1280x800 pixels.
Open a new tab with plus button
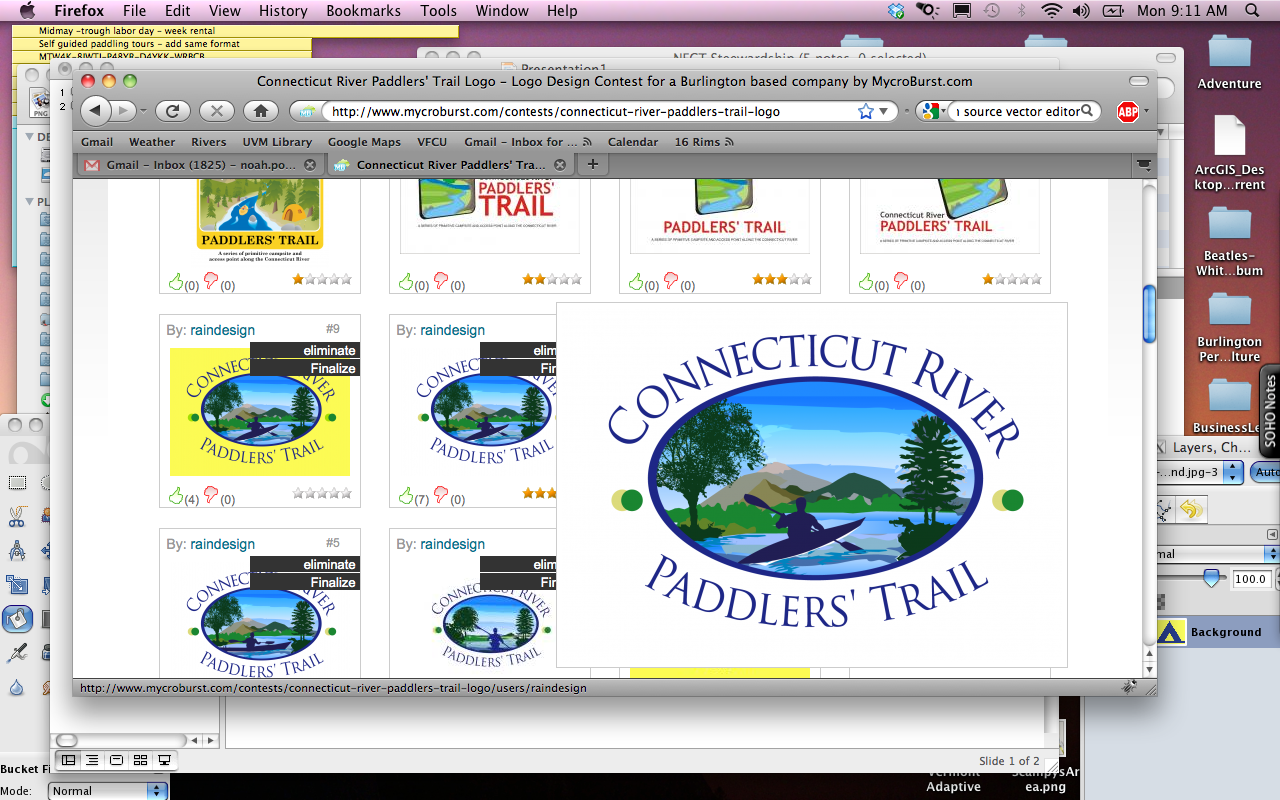tap(592, 164)
